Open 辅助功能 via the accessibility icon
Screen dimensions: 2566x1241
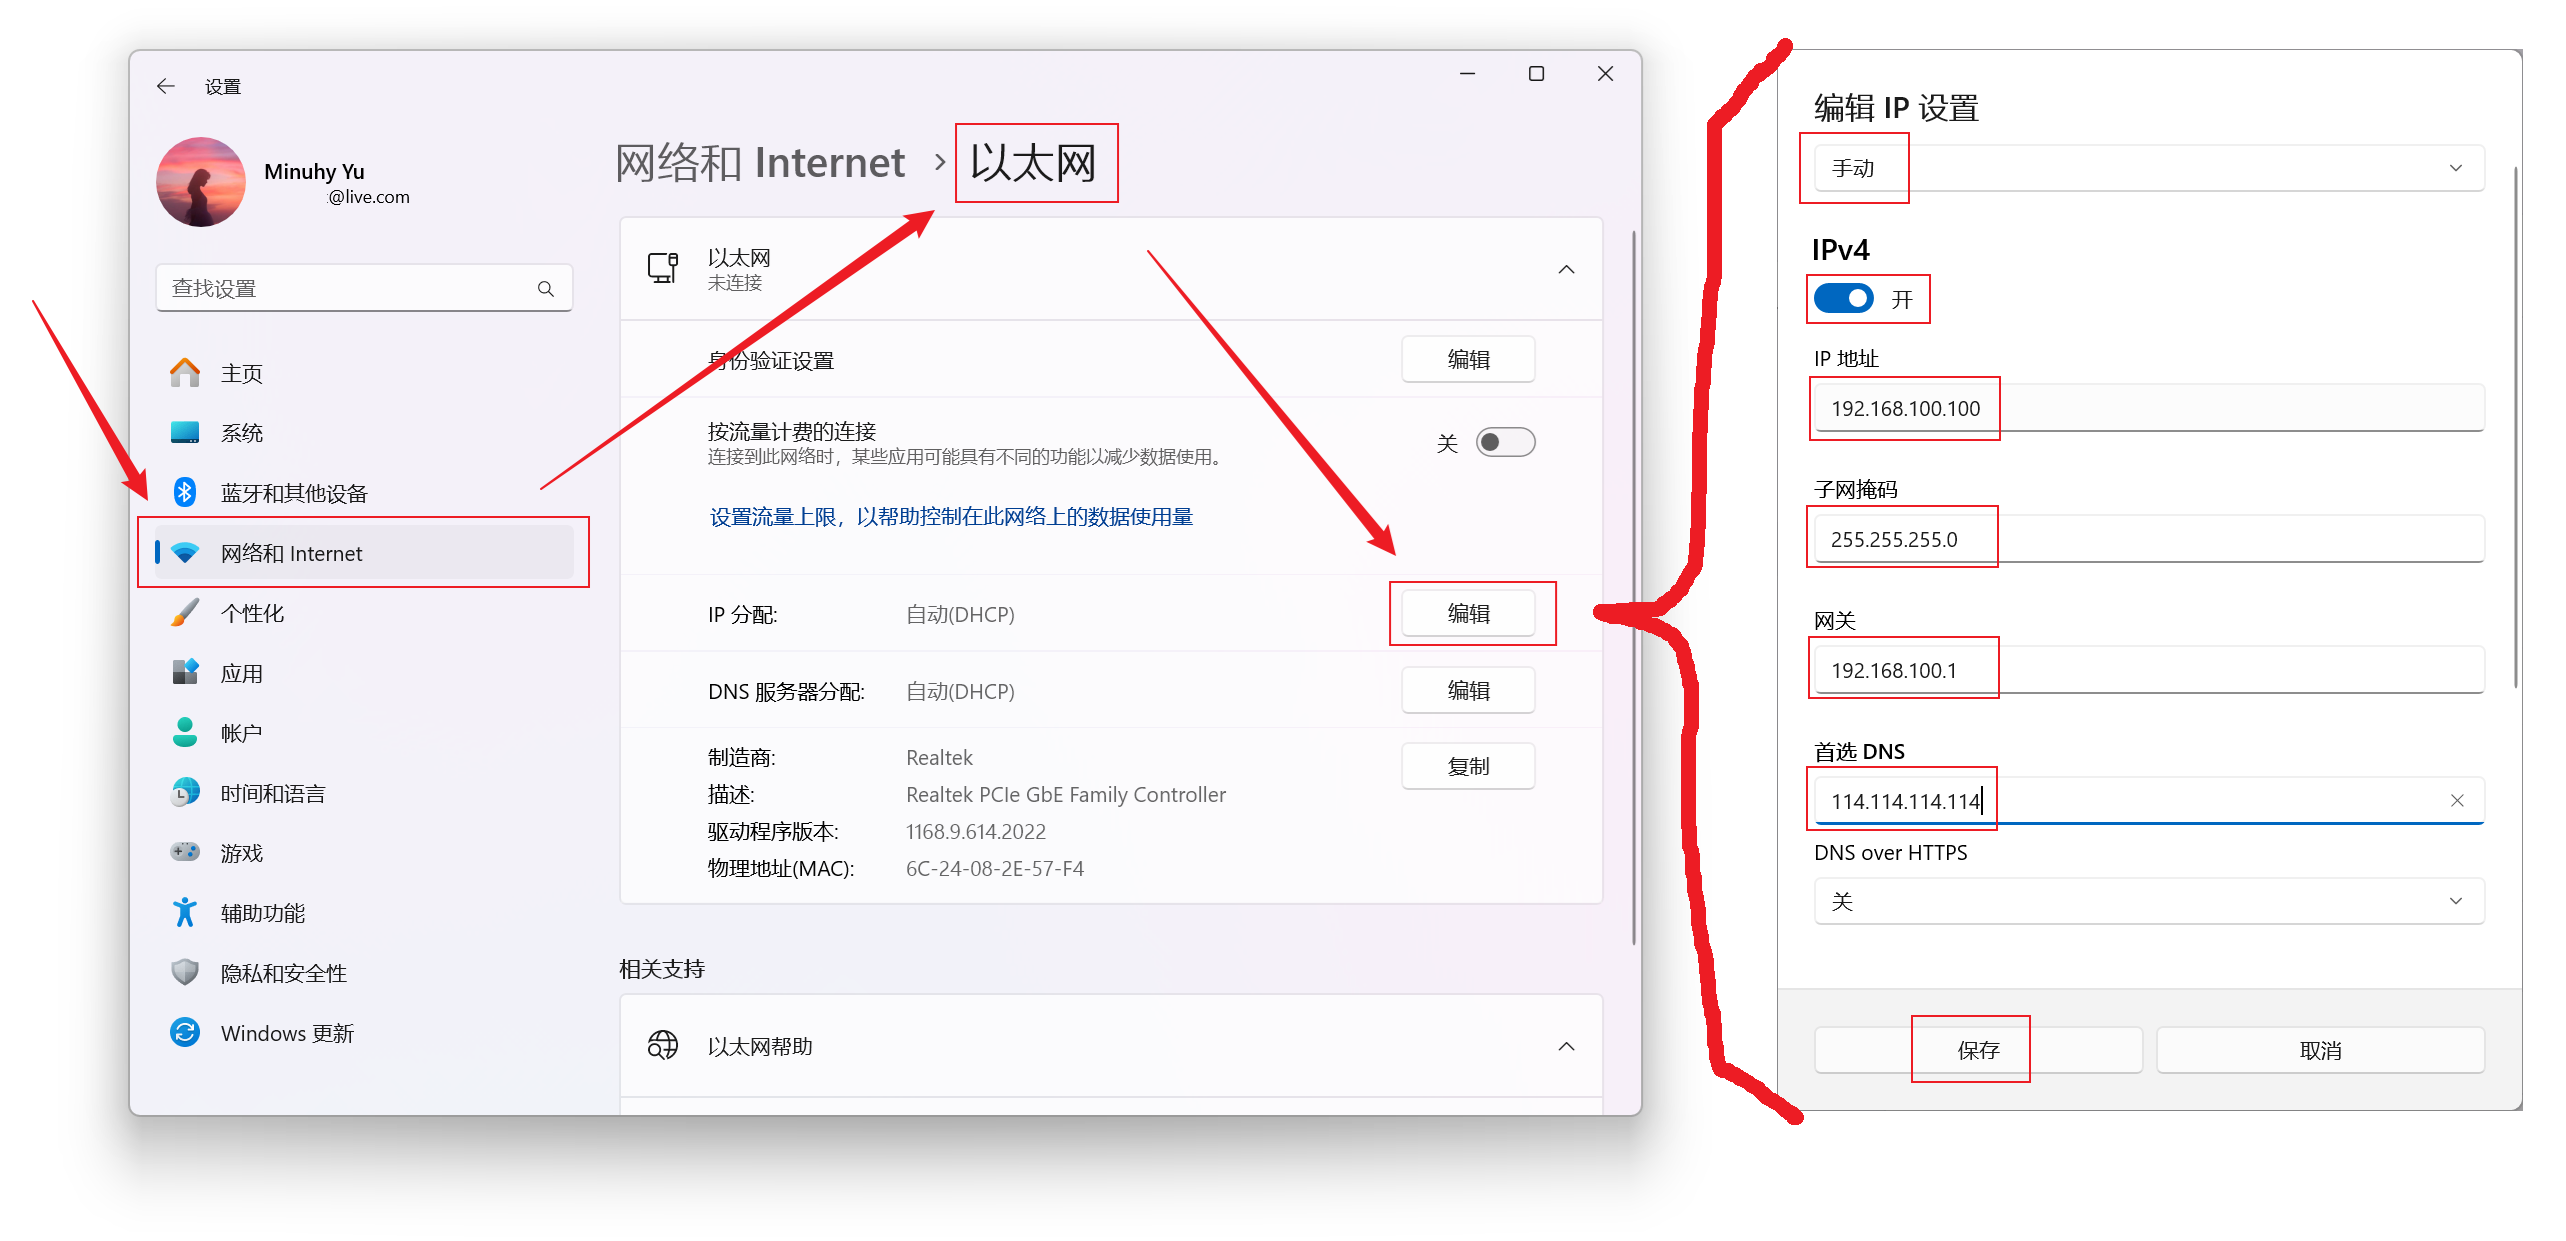[x=186, y=912]
